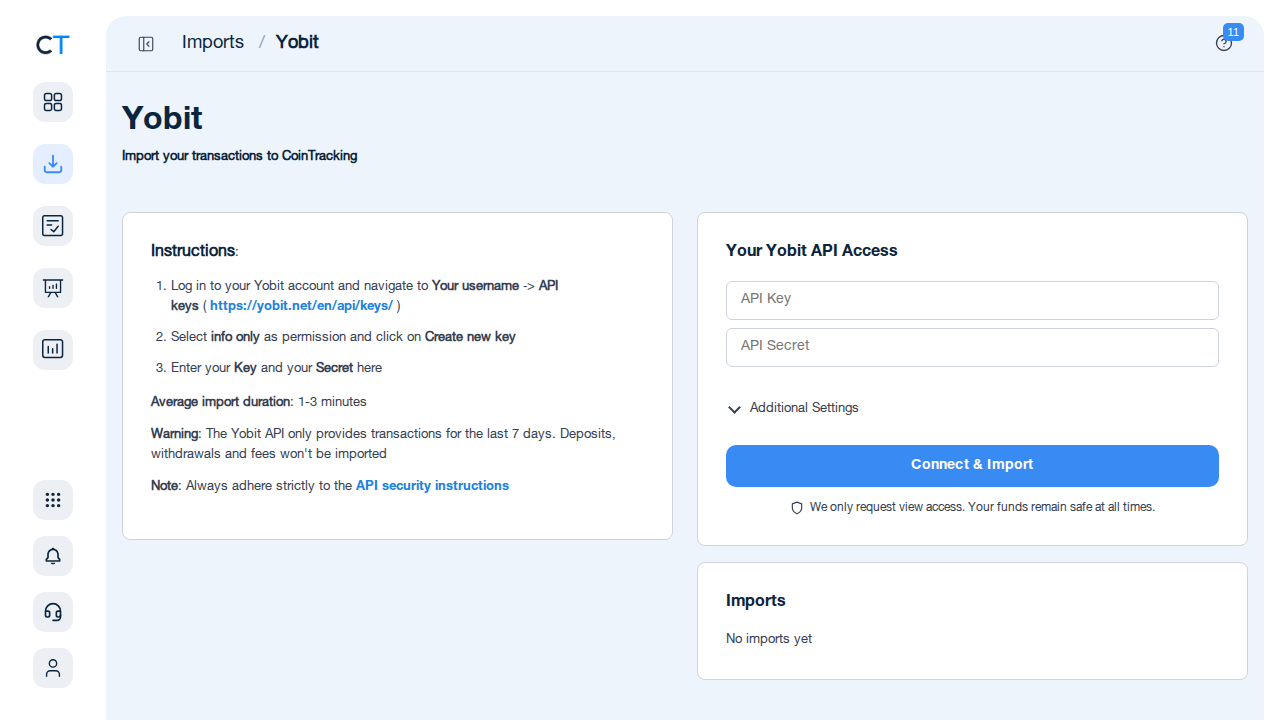Screen dimensions: 1280x720
Task: Click the 'No imports yet' text
Action: (769, 638)
